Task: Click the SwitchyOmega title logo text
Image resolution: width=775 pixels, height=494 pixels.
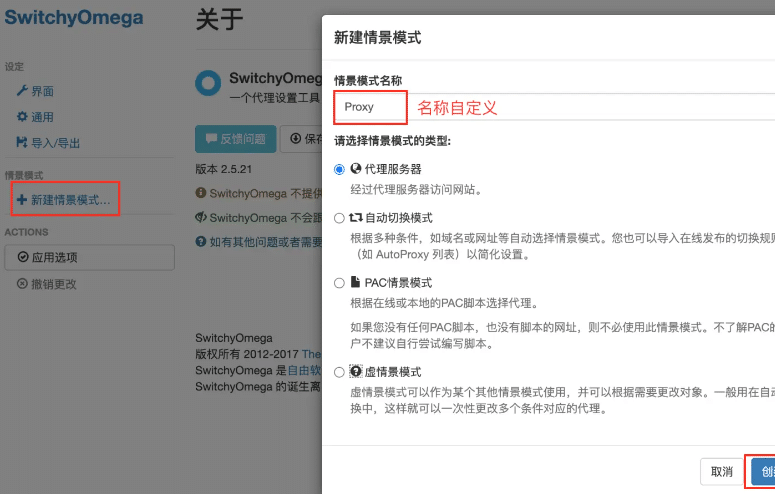Action: 74,18
